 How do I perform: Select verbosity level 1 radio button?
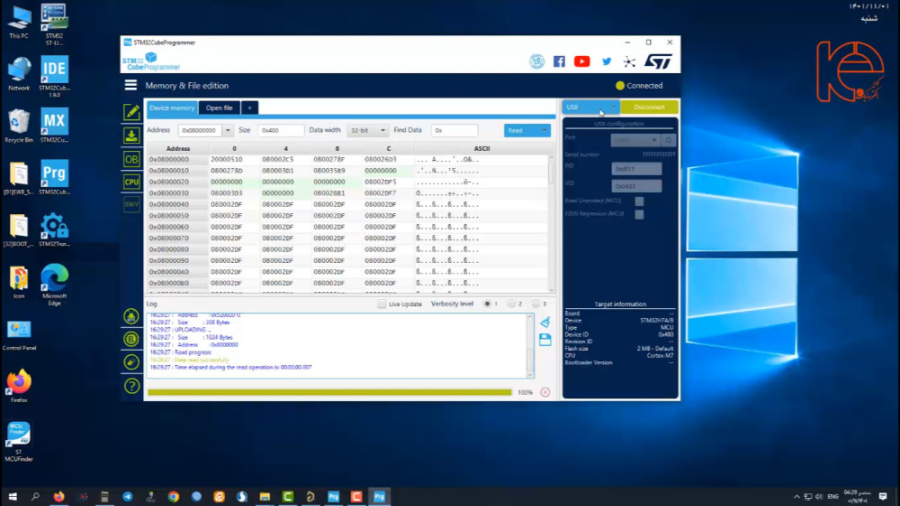pos(487,304)
